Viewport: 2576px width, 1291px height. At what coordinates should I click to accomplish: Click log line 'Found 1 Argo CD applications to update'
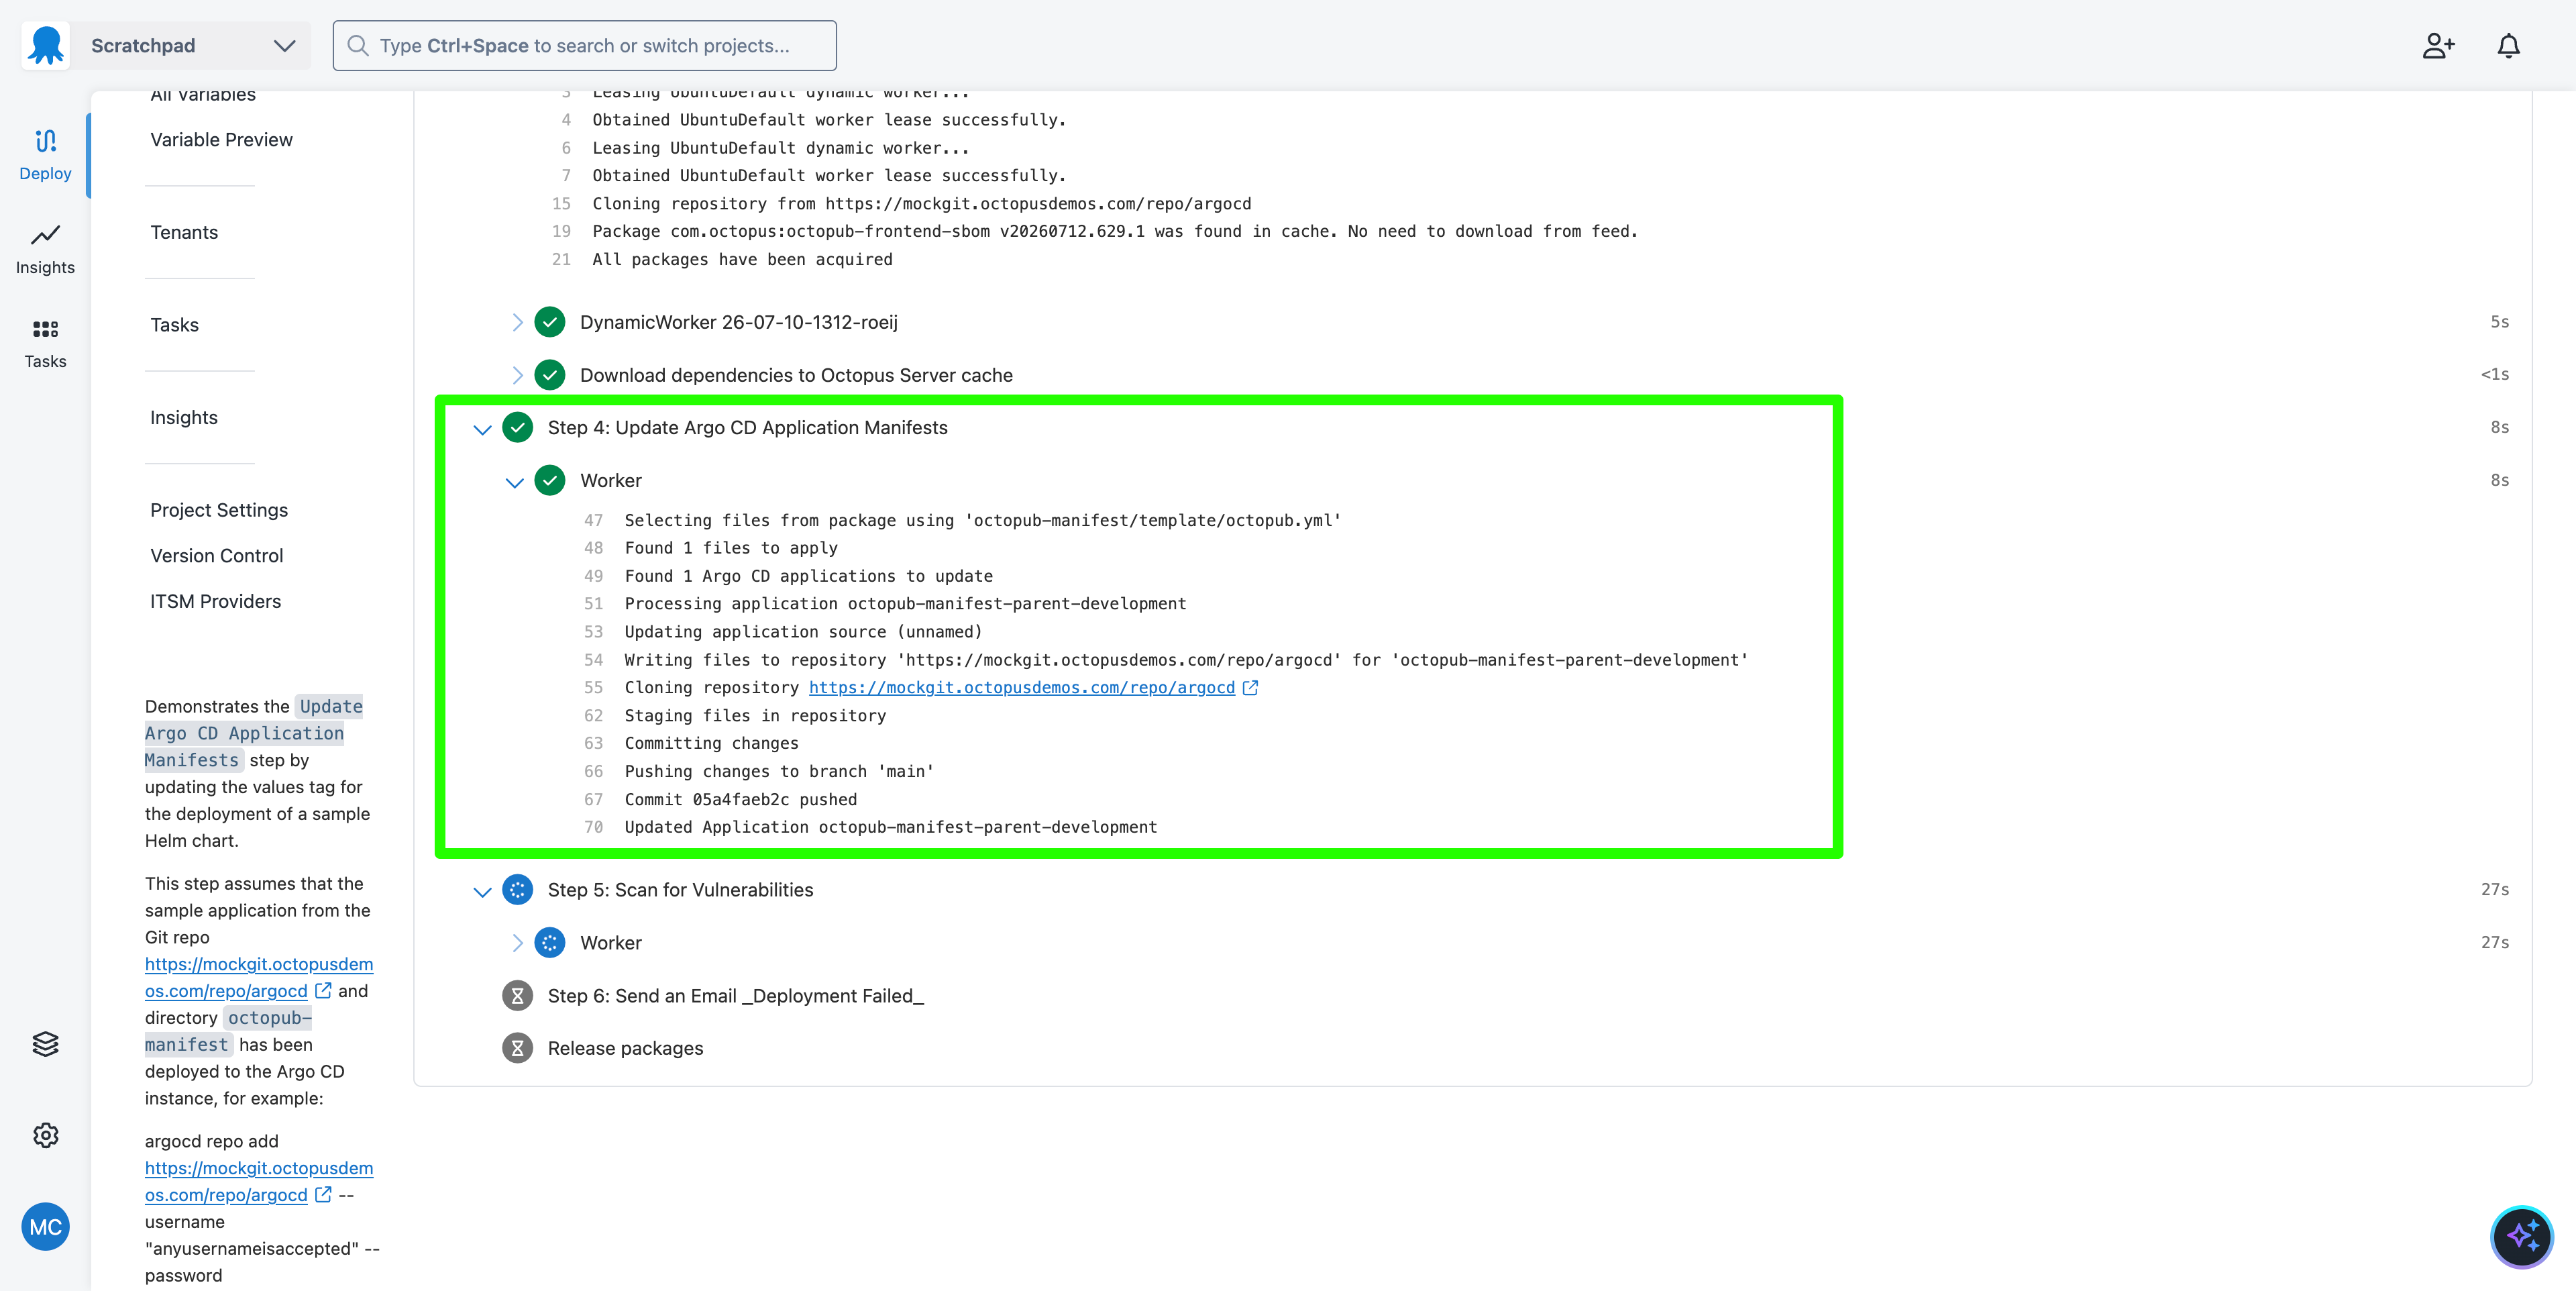click(808, 576)
